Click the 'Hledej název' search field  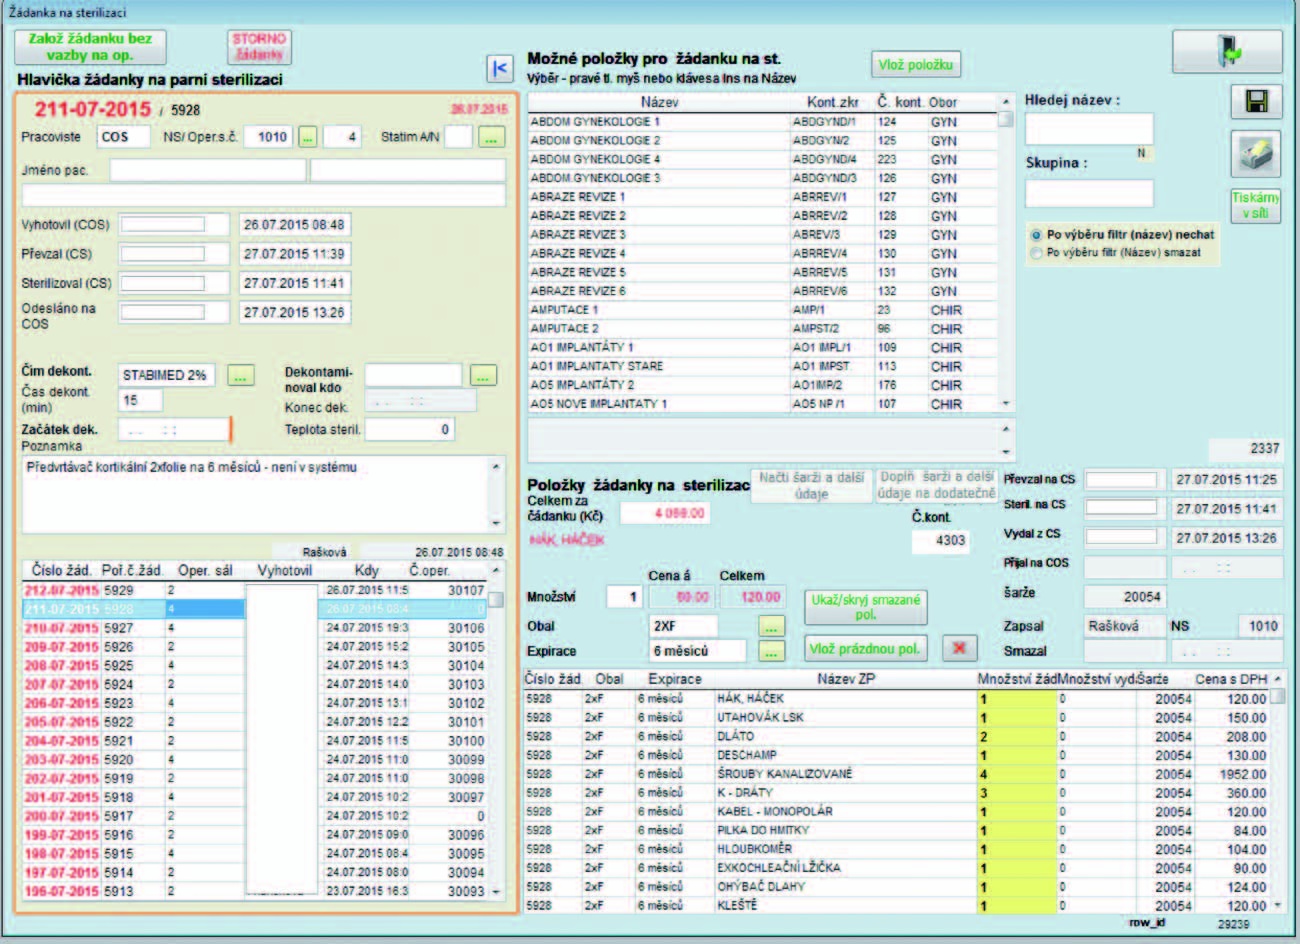point(1088,129)
